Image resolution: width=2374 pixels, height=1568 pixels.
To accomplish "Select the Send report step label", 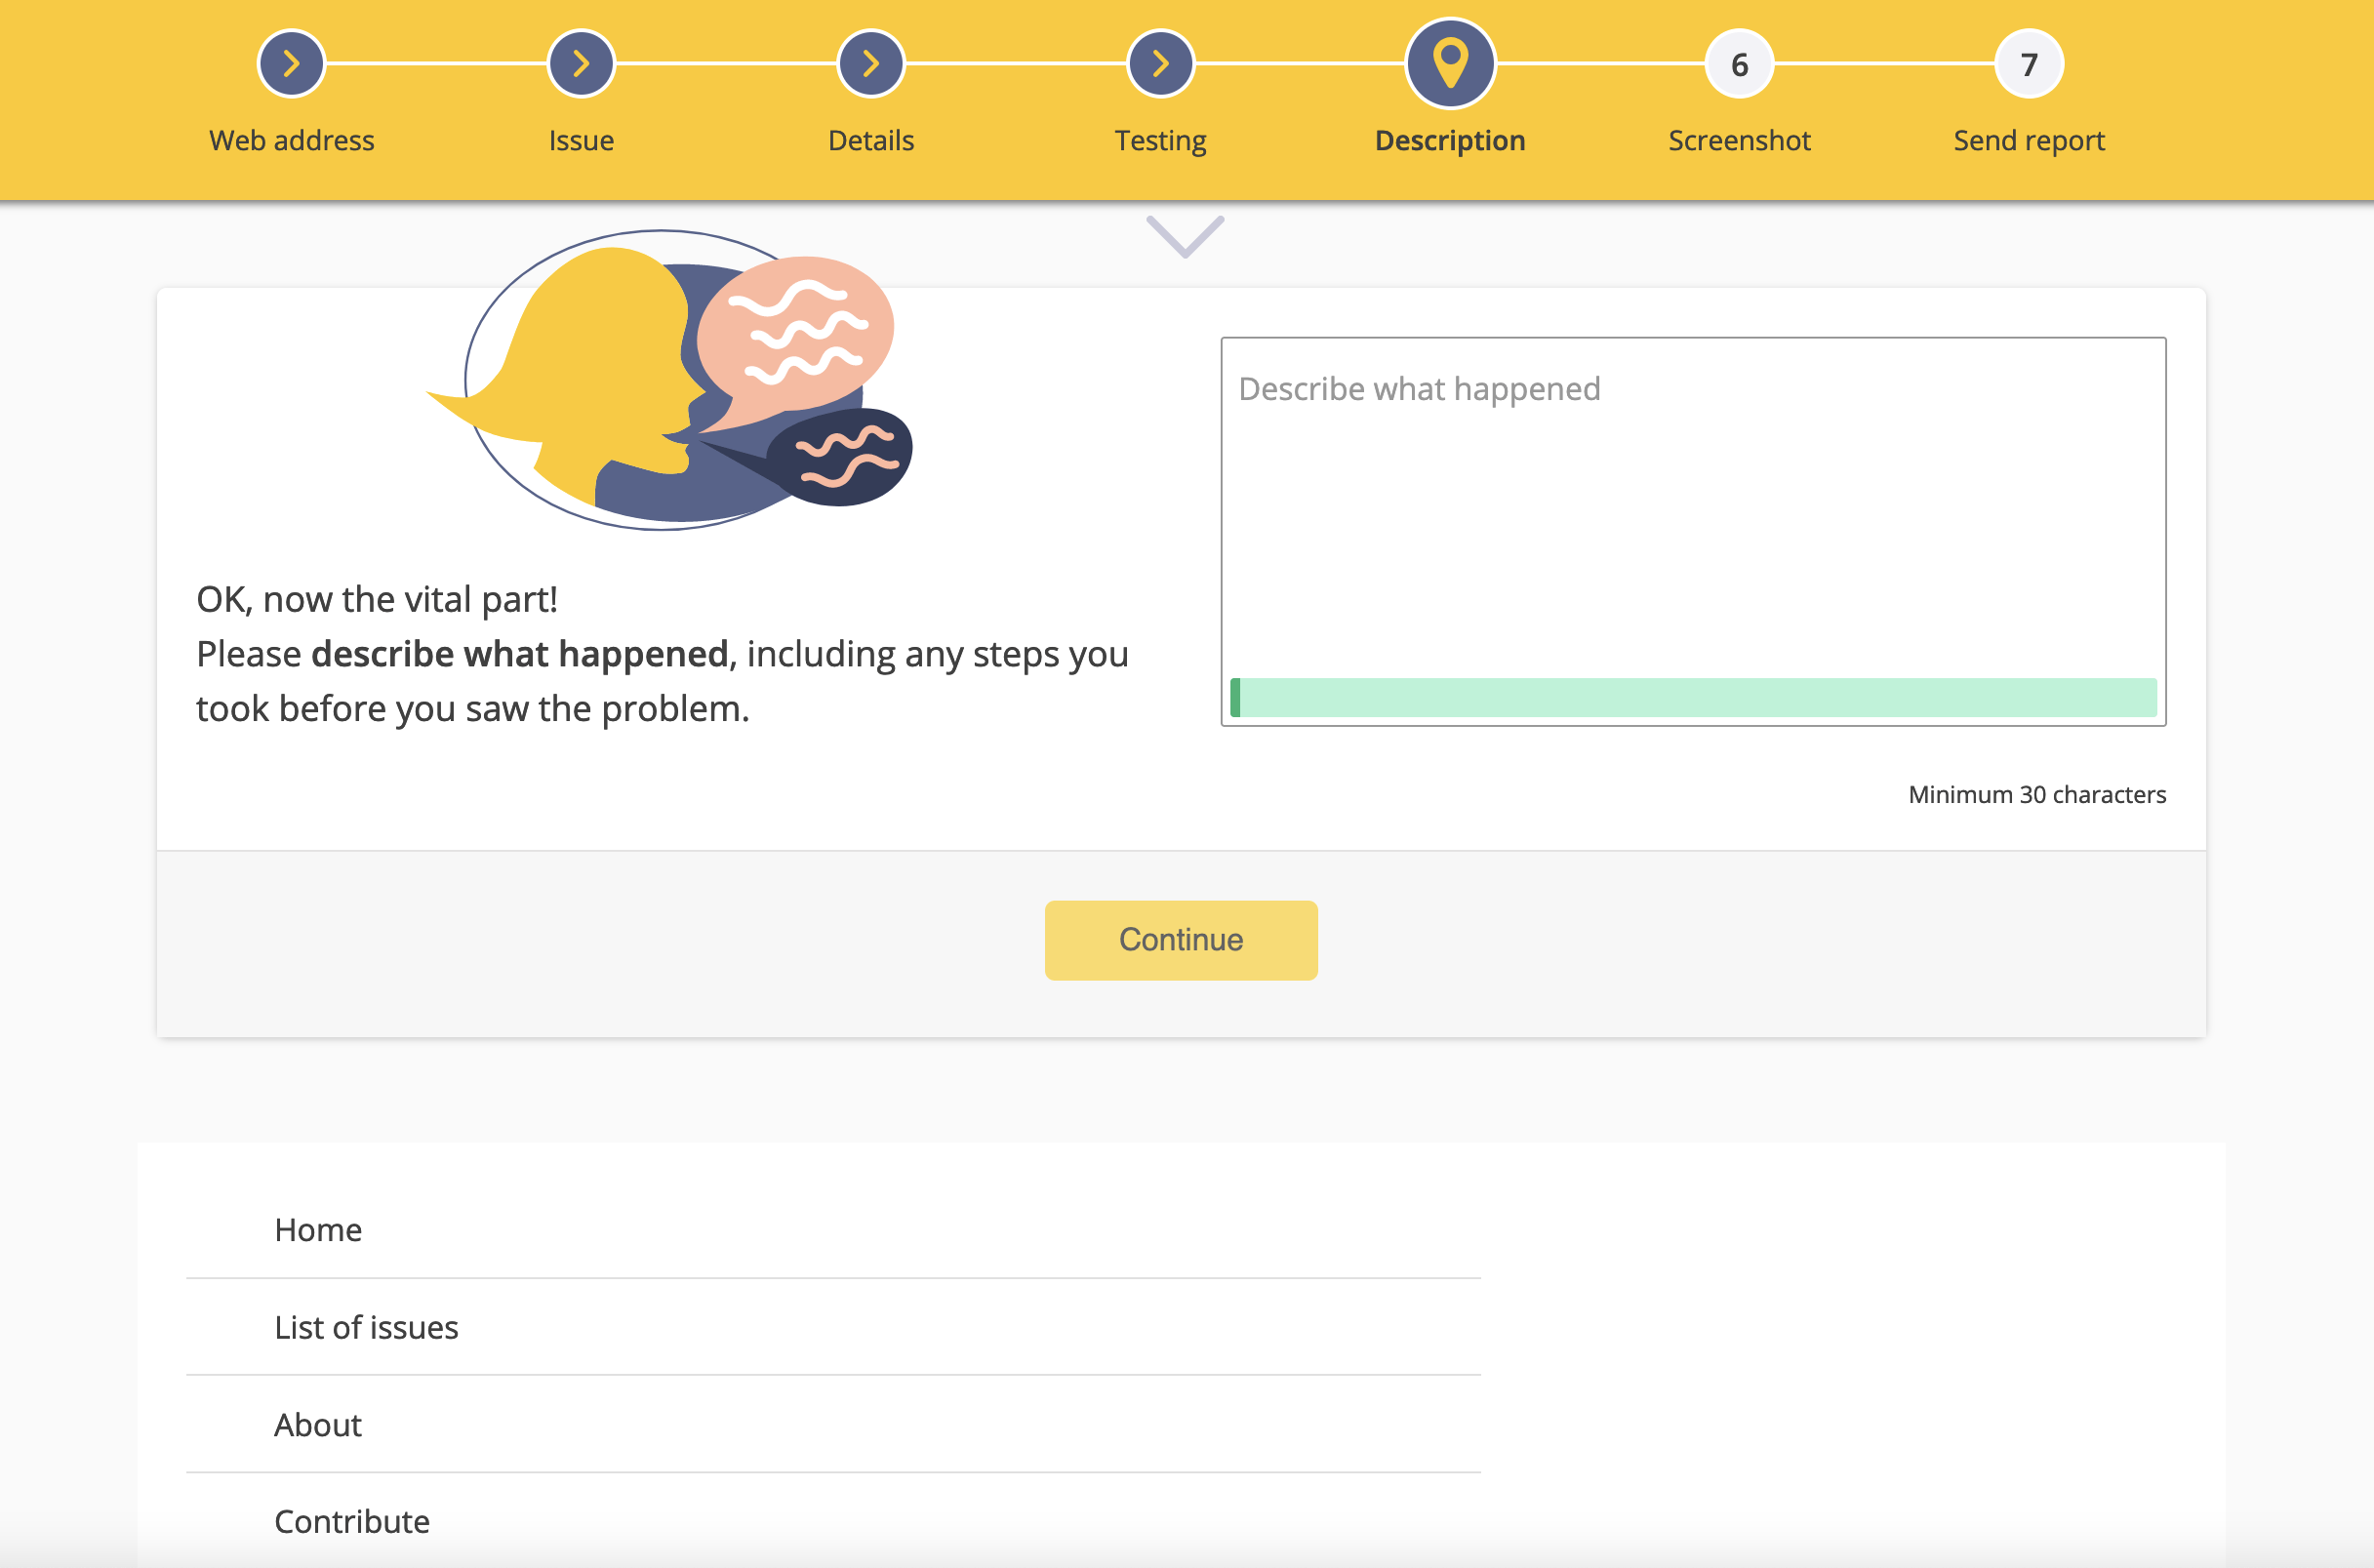I will (2029, 140).
